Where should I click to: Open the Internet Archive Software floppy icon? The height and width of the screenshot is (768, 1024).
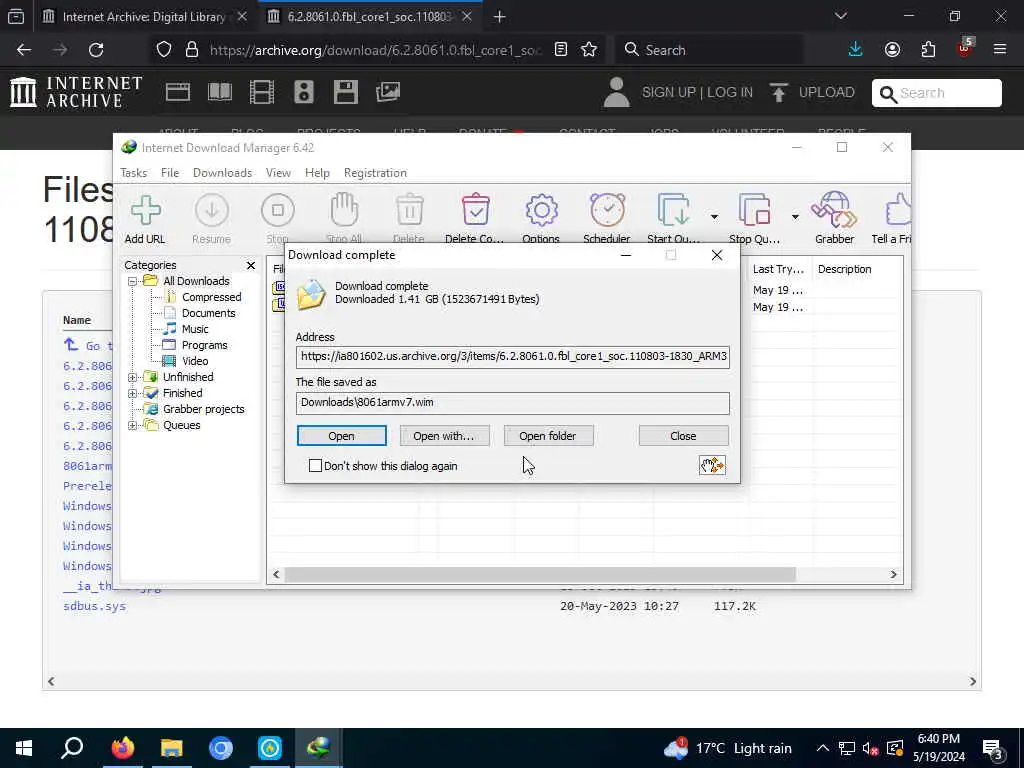pos(345,92)
